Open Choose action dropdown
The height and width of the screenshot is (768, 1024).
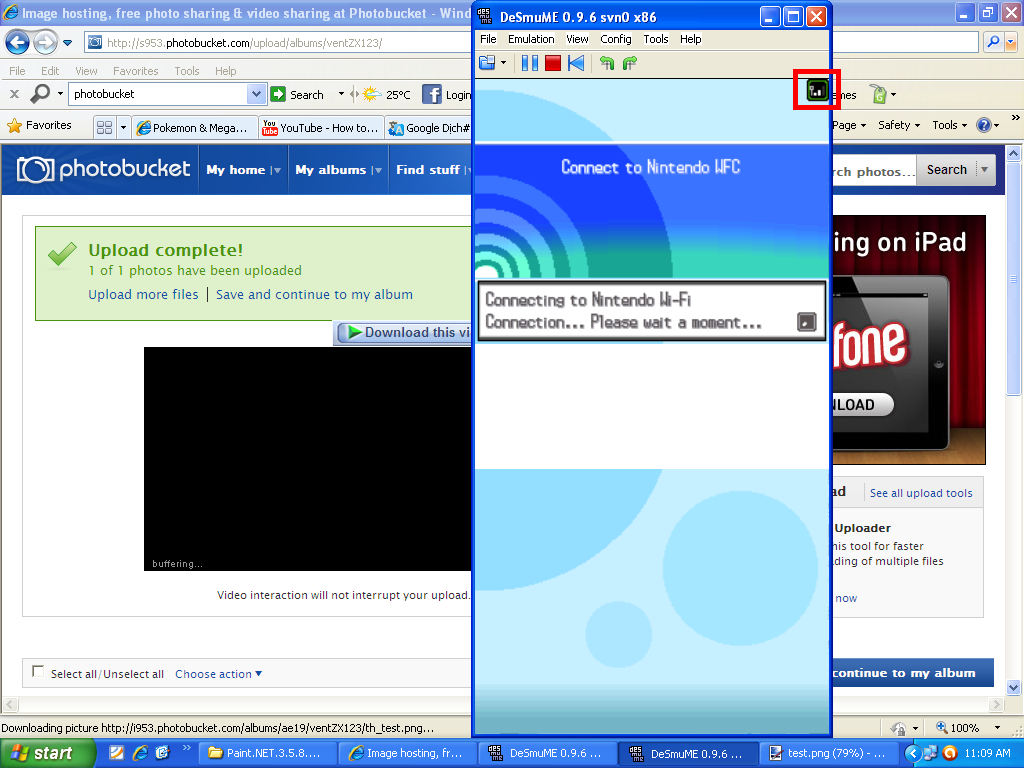click(x=218, y=674)
